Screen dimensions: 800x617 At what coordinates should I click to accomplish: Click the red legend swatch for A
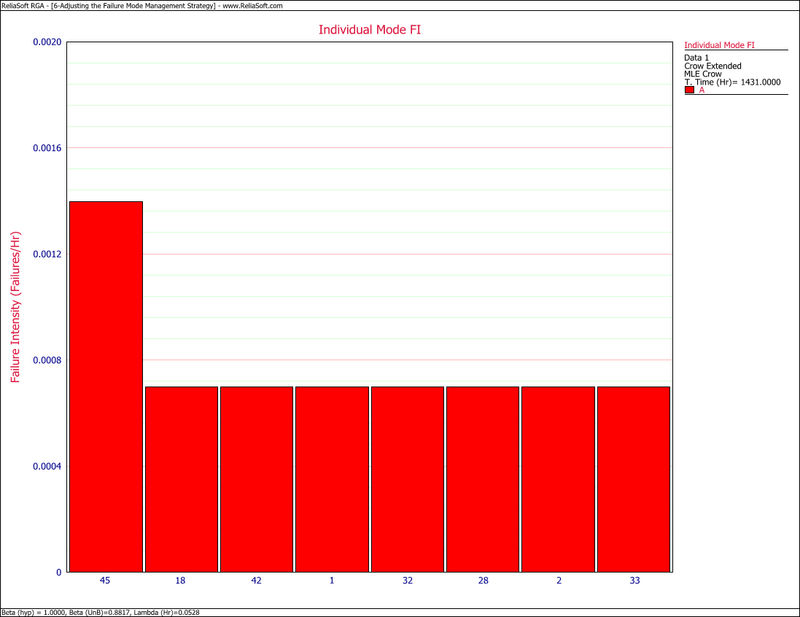point(689,90)
